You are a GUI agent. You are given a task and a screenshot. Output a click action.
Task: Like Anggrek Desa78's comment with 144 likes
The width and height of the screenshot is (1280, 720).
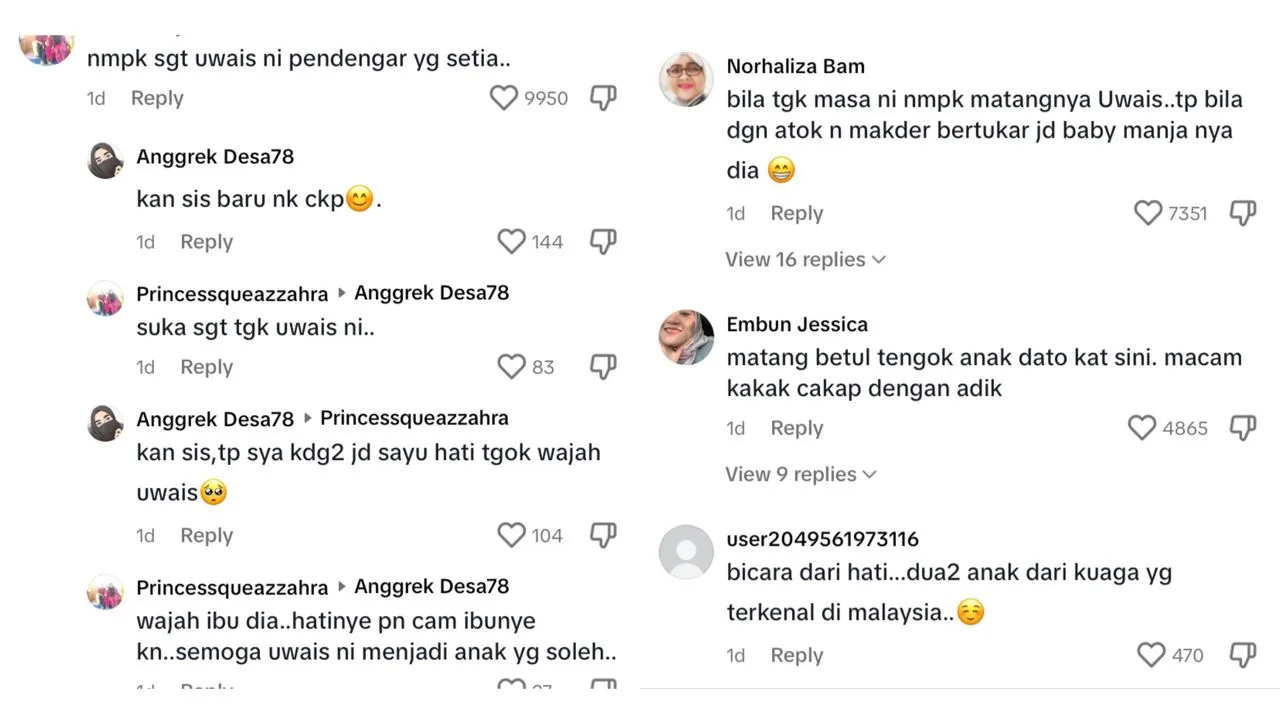[512, 242]
